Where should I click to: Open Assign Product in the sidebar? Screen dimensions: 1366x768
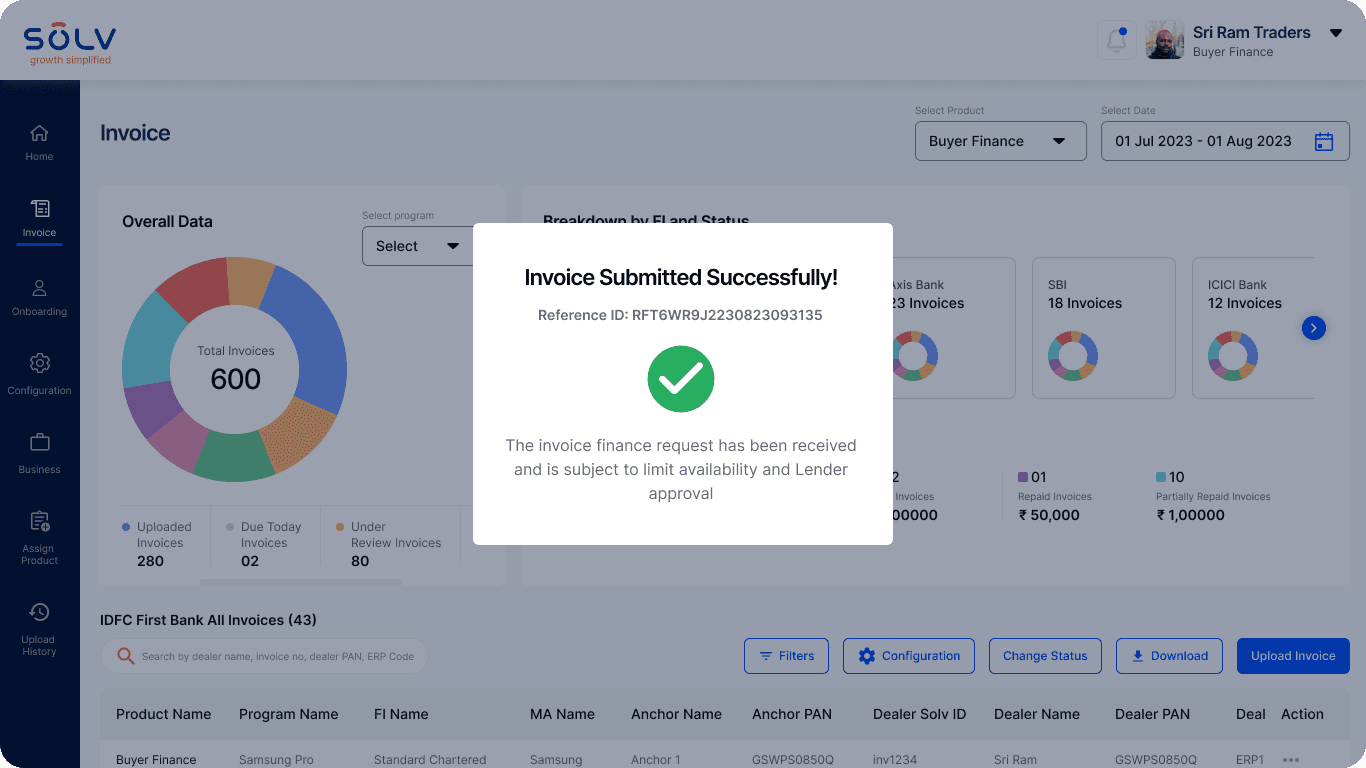[39, 538]
